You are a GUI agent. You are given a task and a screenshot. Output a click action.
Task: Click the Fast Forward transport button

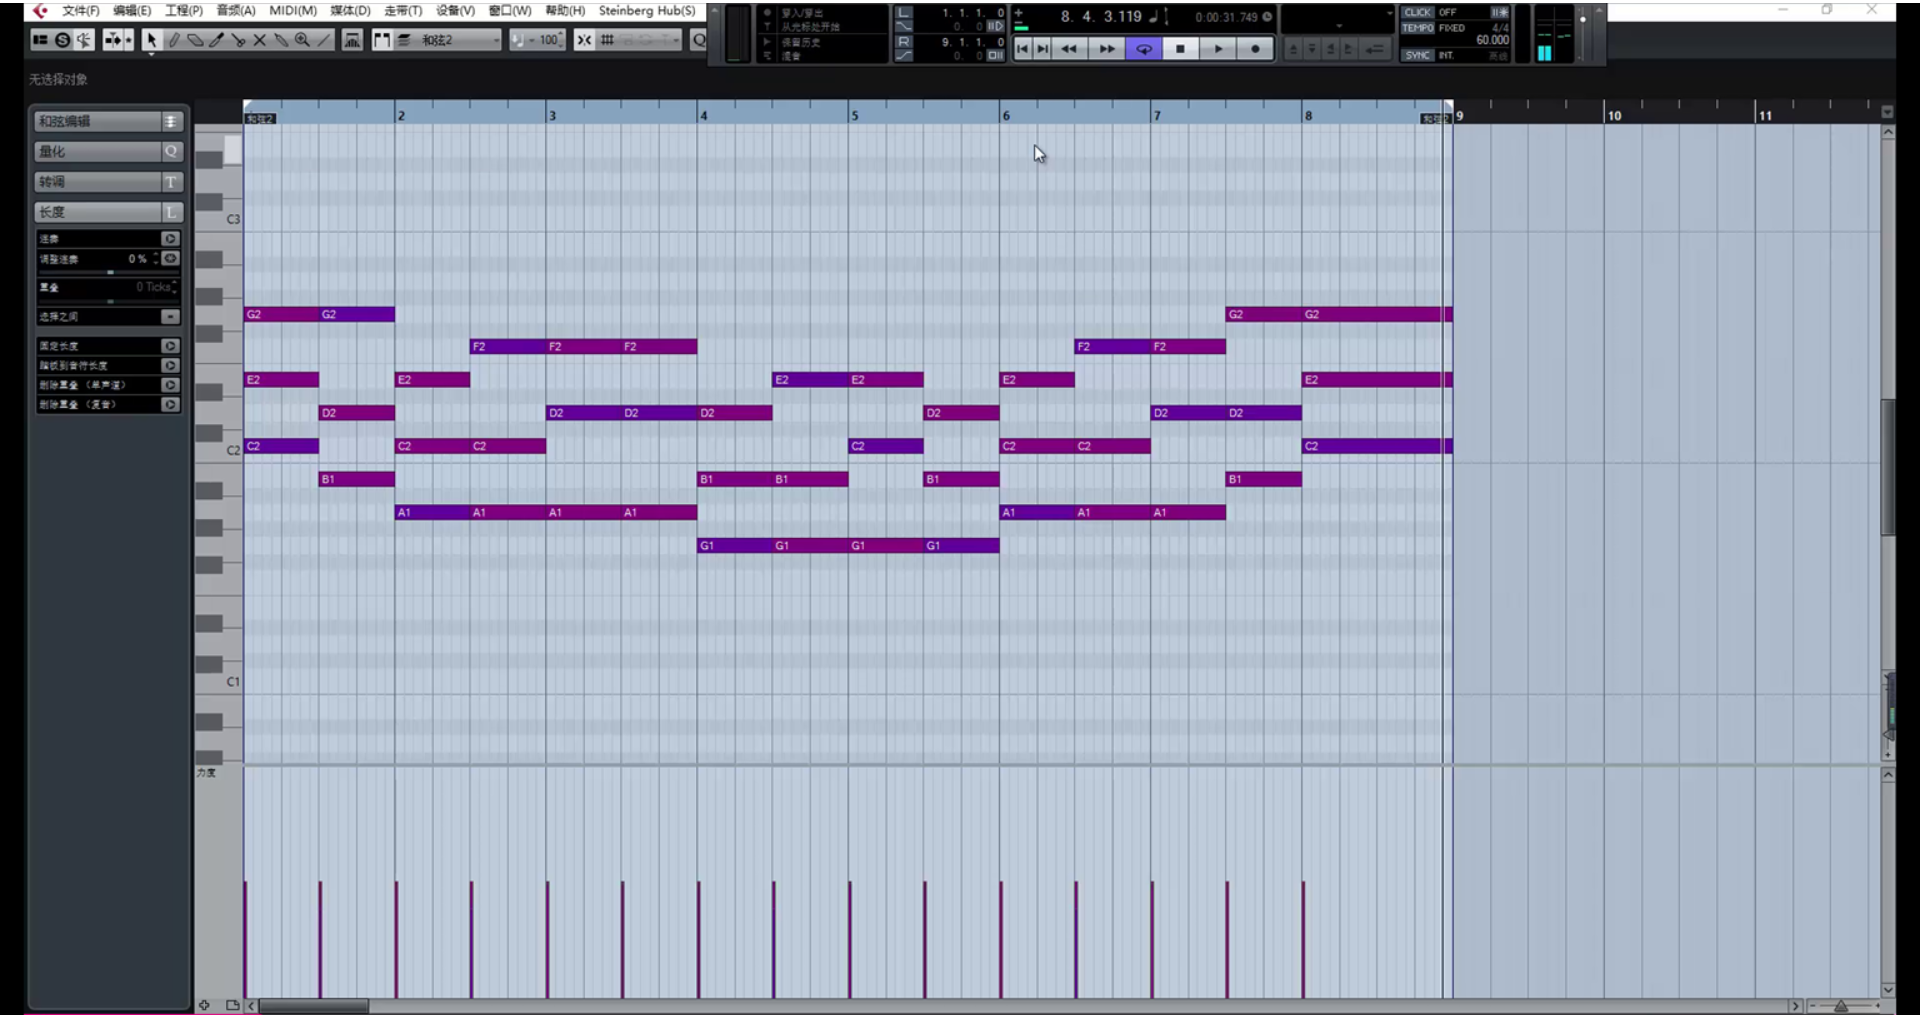1106,49
